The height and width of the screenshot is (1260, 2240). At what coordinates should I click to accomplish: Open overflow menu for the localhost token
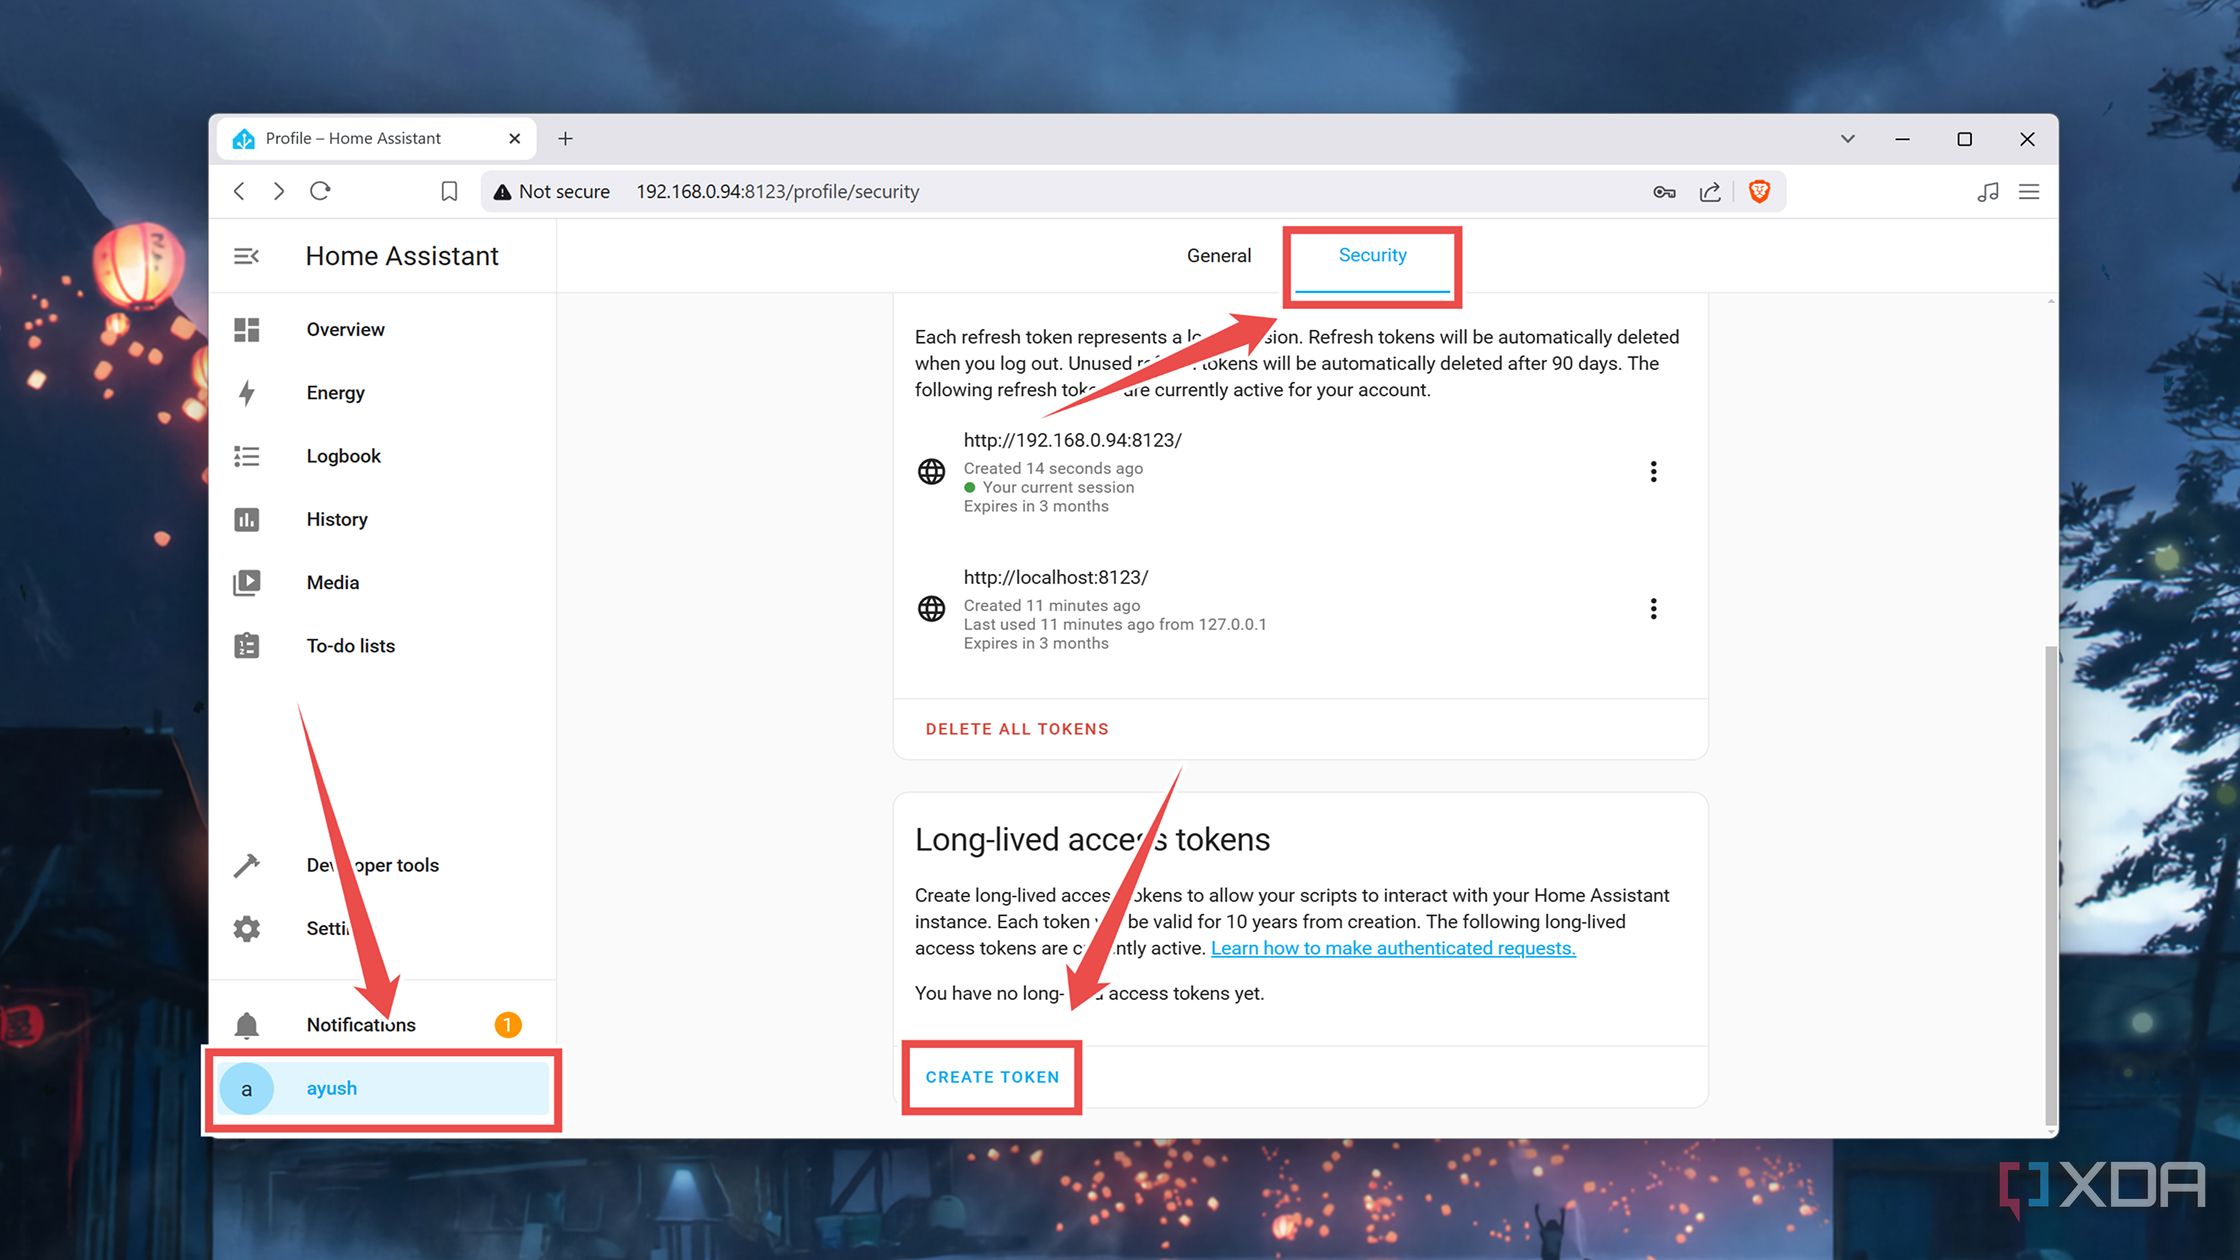click(x=1653, y=608)
